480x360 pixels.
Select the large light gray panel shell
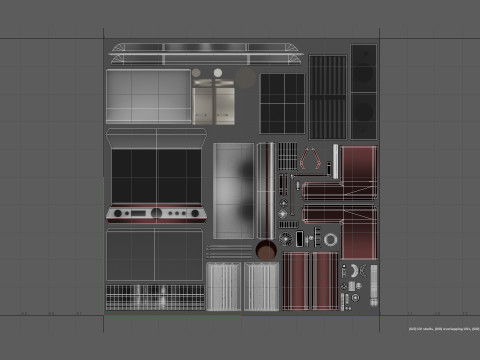pyautogui.click(x=148, y=97)
